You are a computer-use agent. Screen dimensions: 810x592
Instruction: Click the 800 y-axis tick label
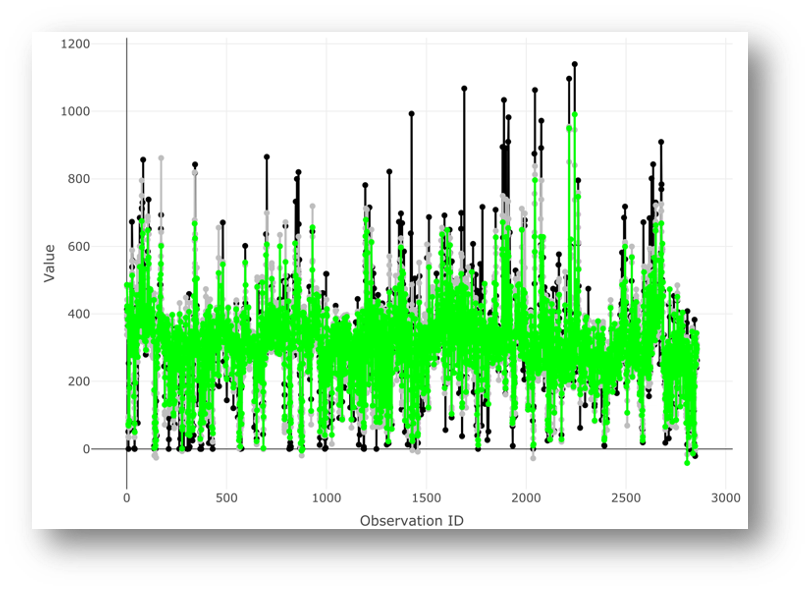tap(79, 179)
